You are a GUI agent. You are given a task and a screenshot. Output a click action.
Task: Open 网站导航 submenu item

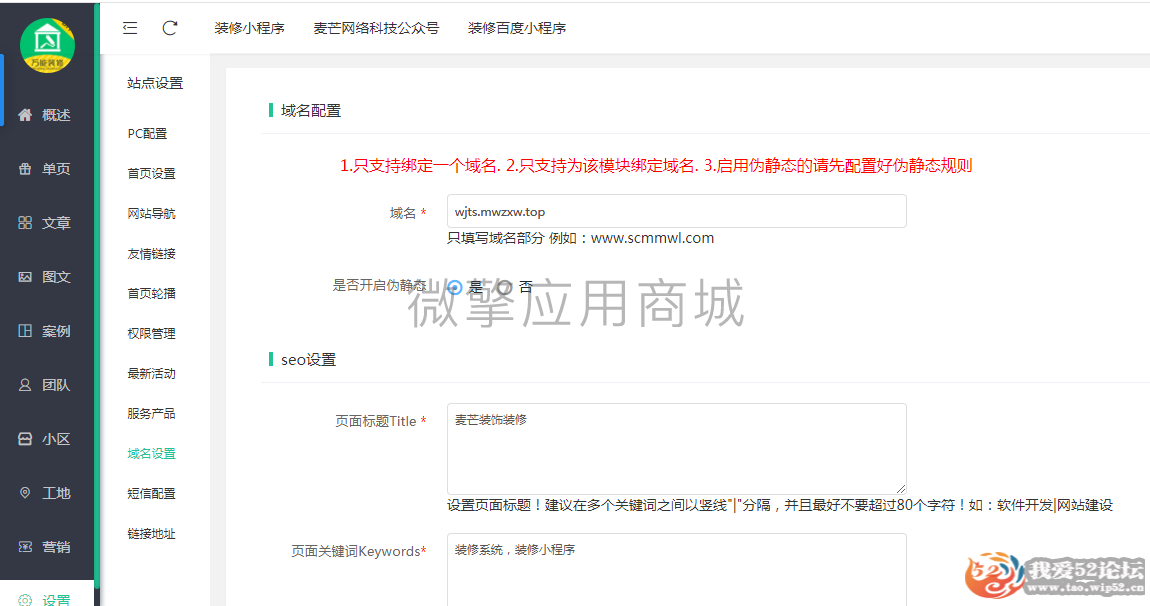[151, 213]
